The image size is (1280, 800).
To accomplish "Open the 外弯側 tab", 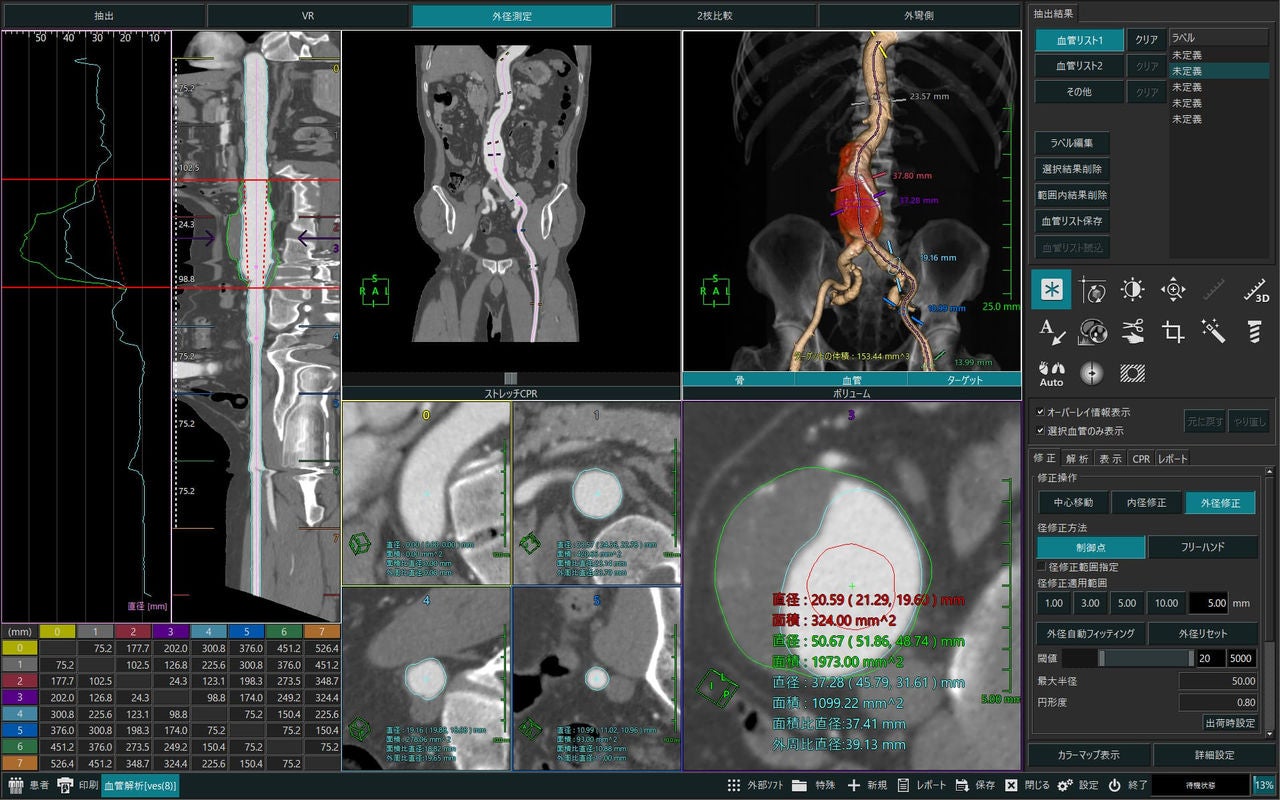I will coord(919,16).
